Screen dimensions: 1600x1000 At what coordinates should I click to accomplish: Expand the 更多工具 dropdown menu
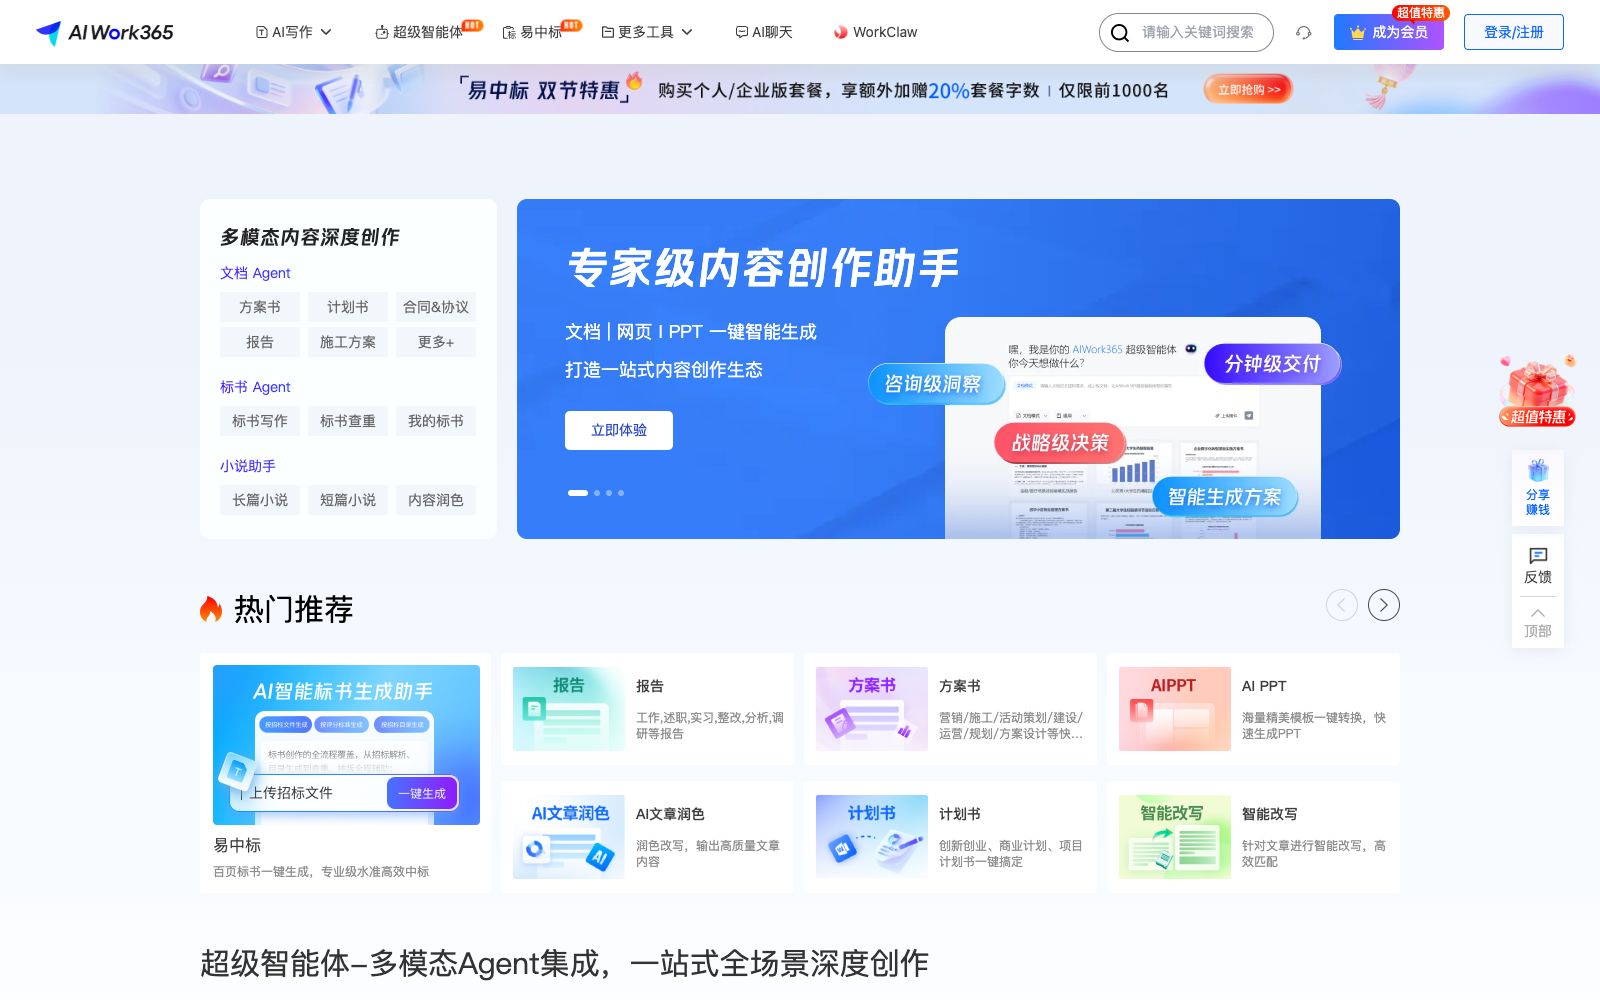click(647, 32)
